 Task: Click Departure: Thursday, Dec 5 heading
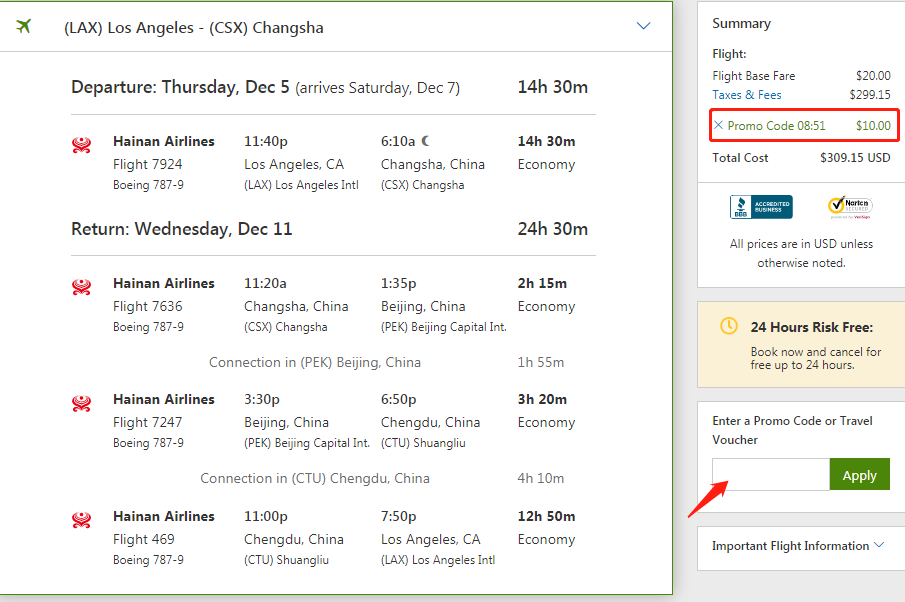coord(180,87)
